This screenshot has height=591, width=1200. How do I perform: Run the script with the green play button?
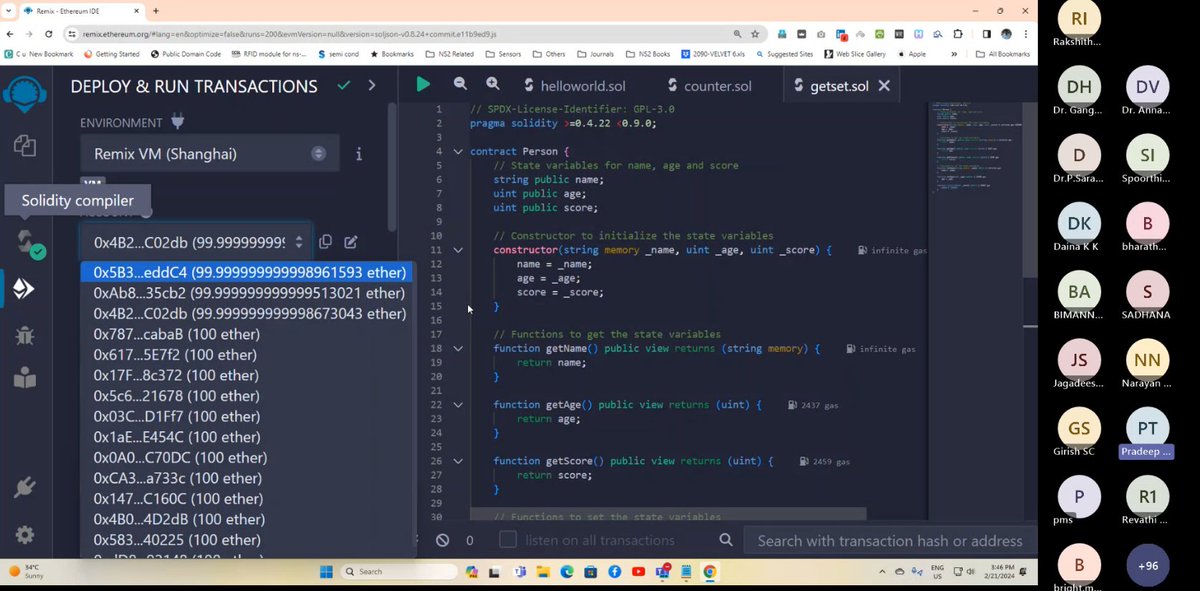pos(423,84)
